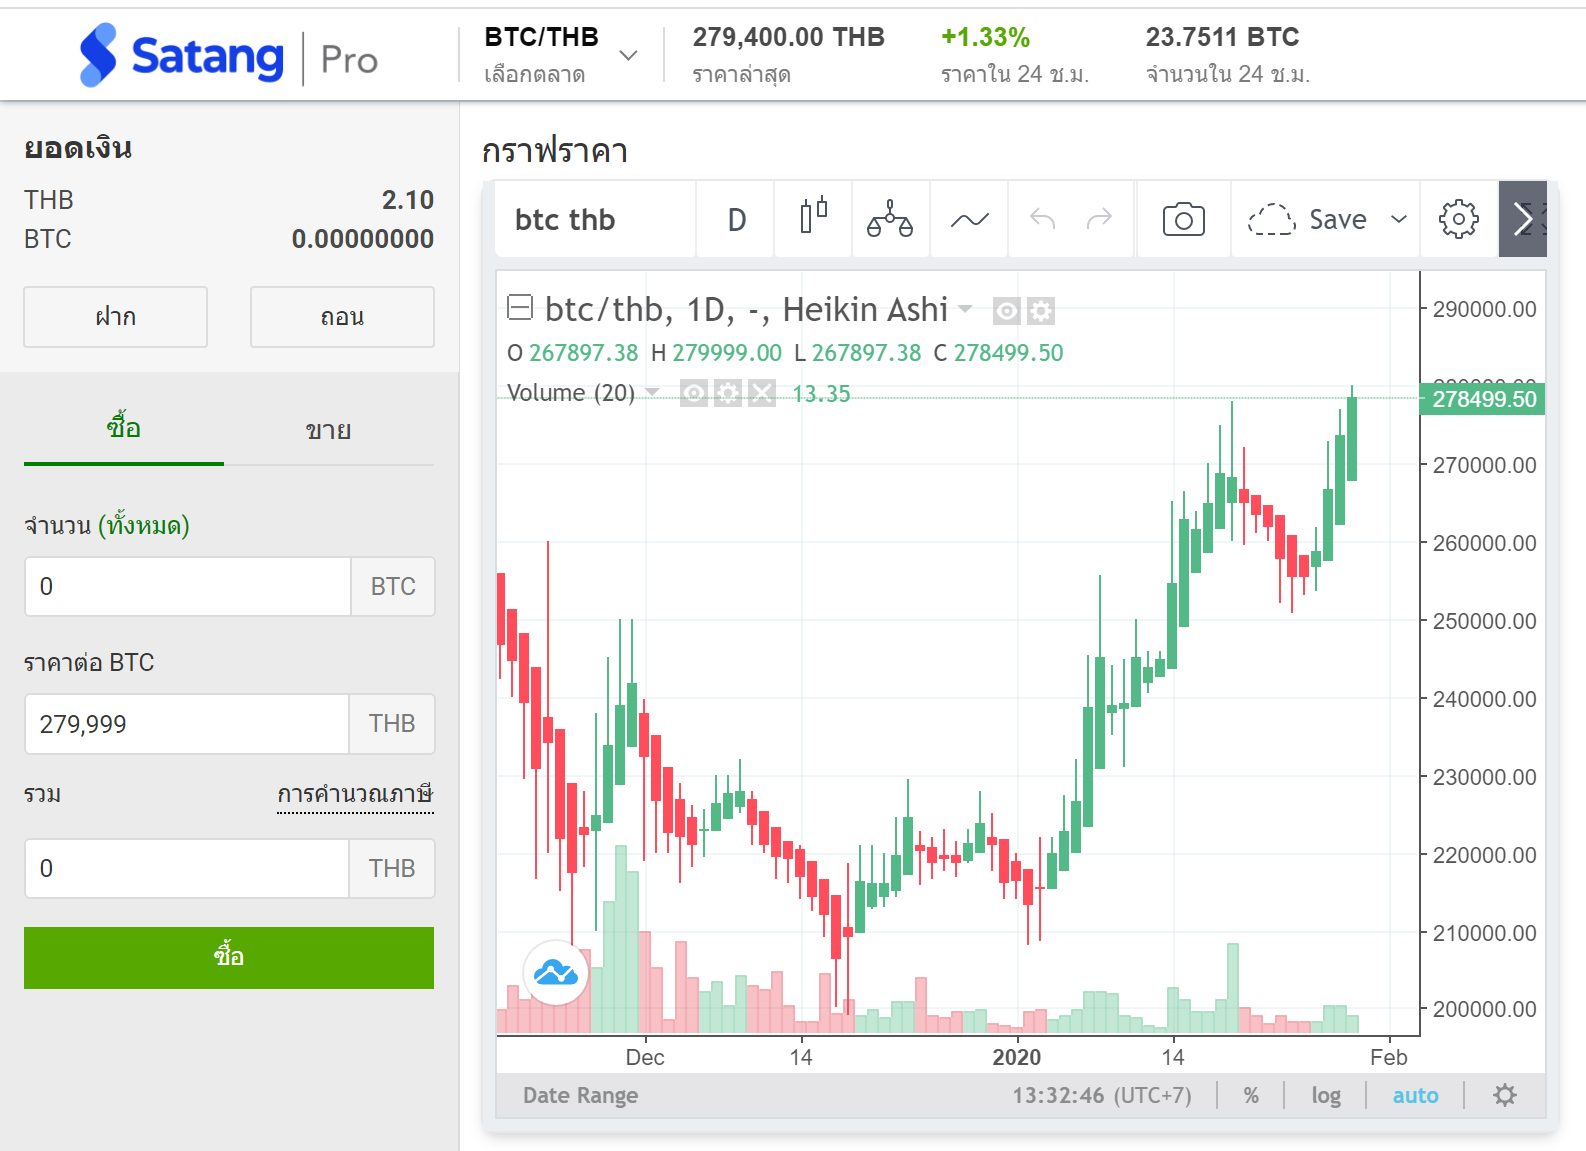The width and height of the screenshot is (1586, 1151).
Task: Click the undo arrow in chart toolbar
Action: pyautogui.click(x=1042, y=219)
